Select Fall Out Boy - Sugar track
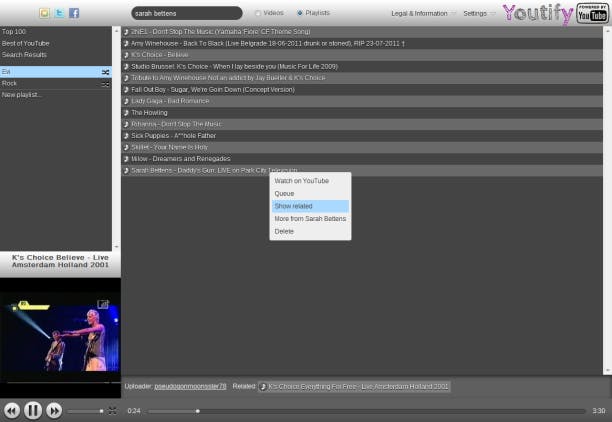 click(x=362, y=90)
